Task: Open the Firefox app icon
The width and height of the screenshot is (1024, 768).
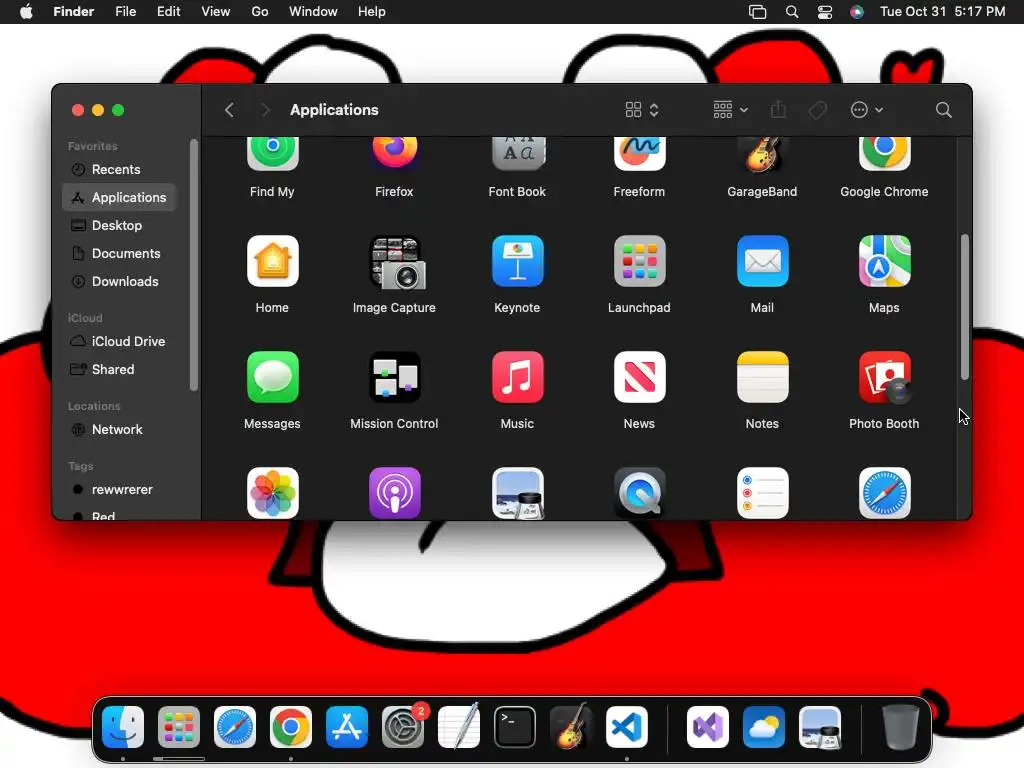Action: [394, 154]
